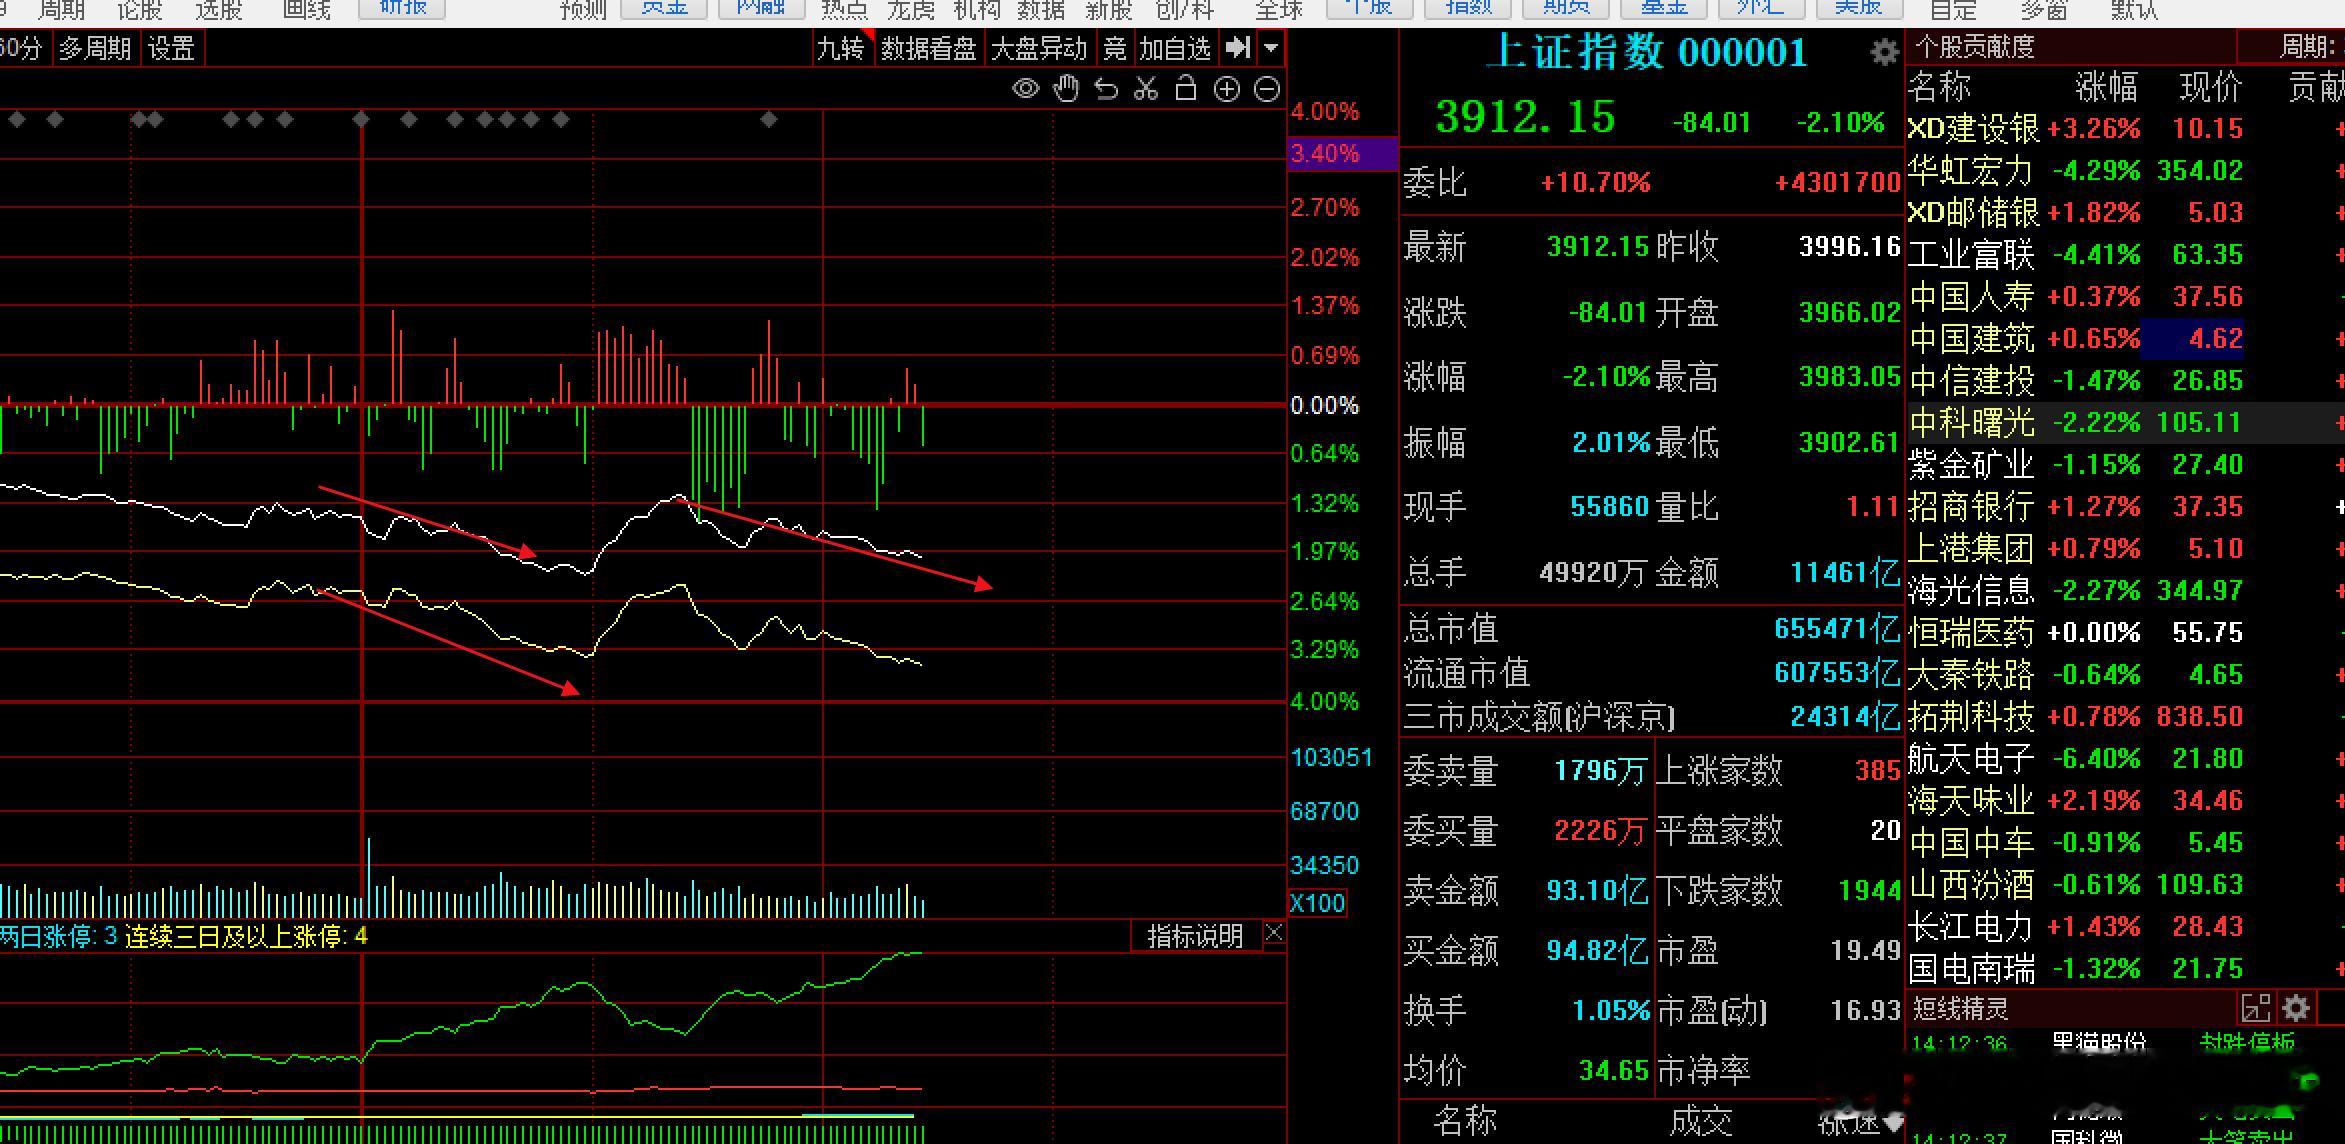The width and height of the screenshot is (2345, 1144).
Task: Click the purple 3.40% axis marker
Action: click(1341, 153)
